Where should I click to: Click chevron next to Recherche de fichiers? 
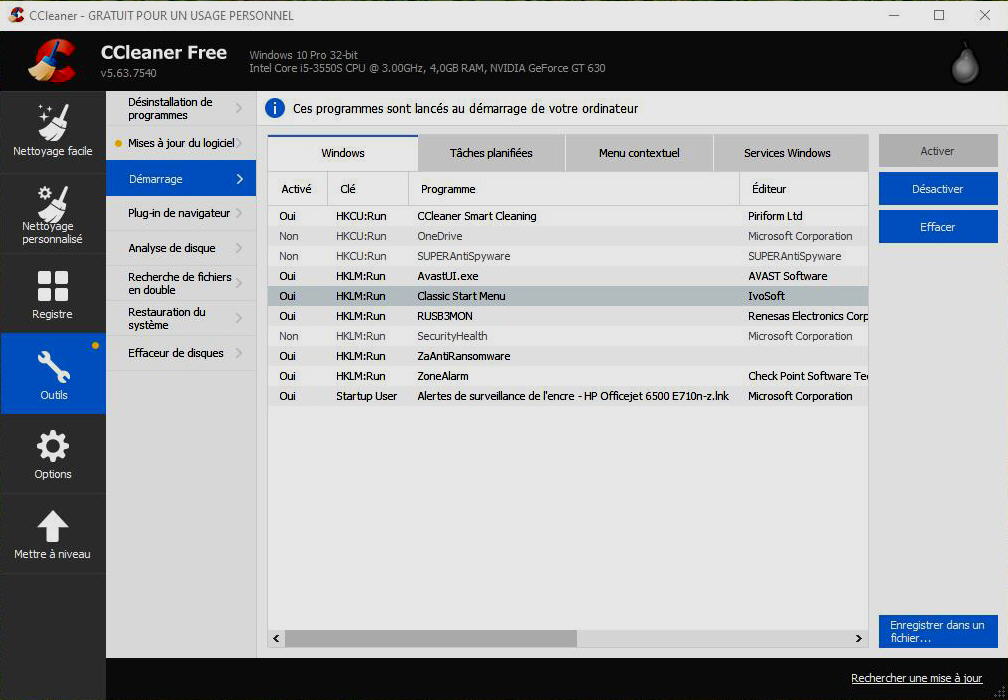tap(240, 283)
